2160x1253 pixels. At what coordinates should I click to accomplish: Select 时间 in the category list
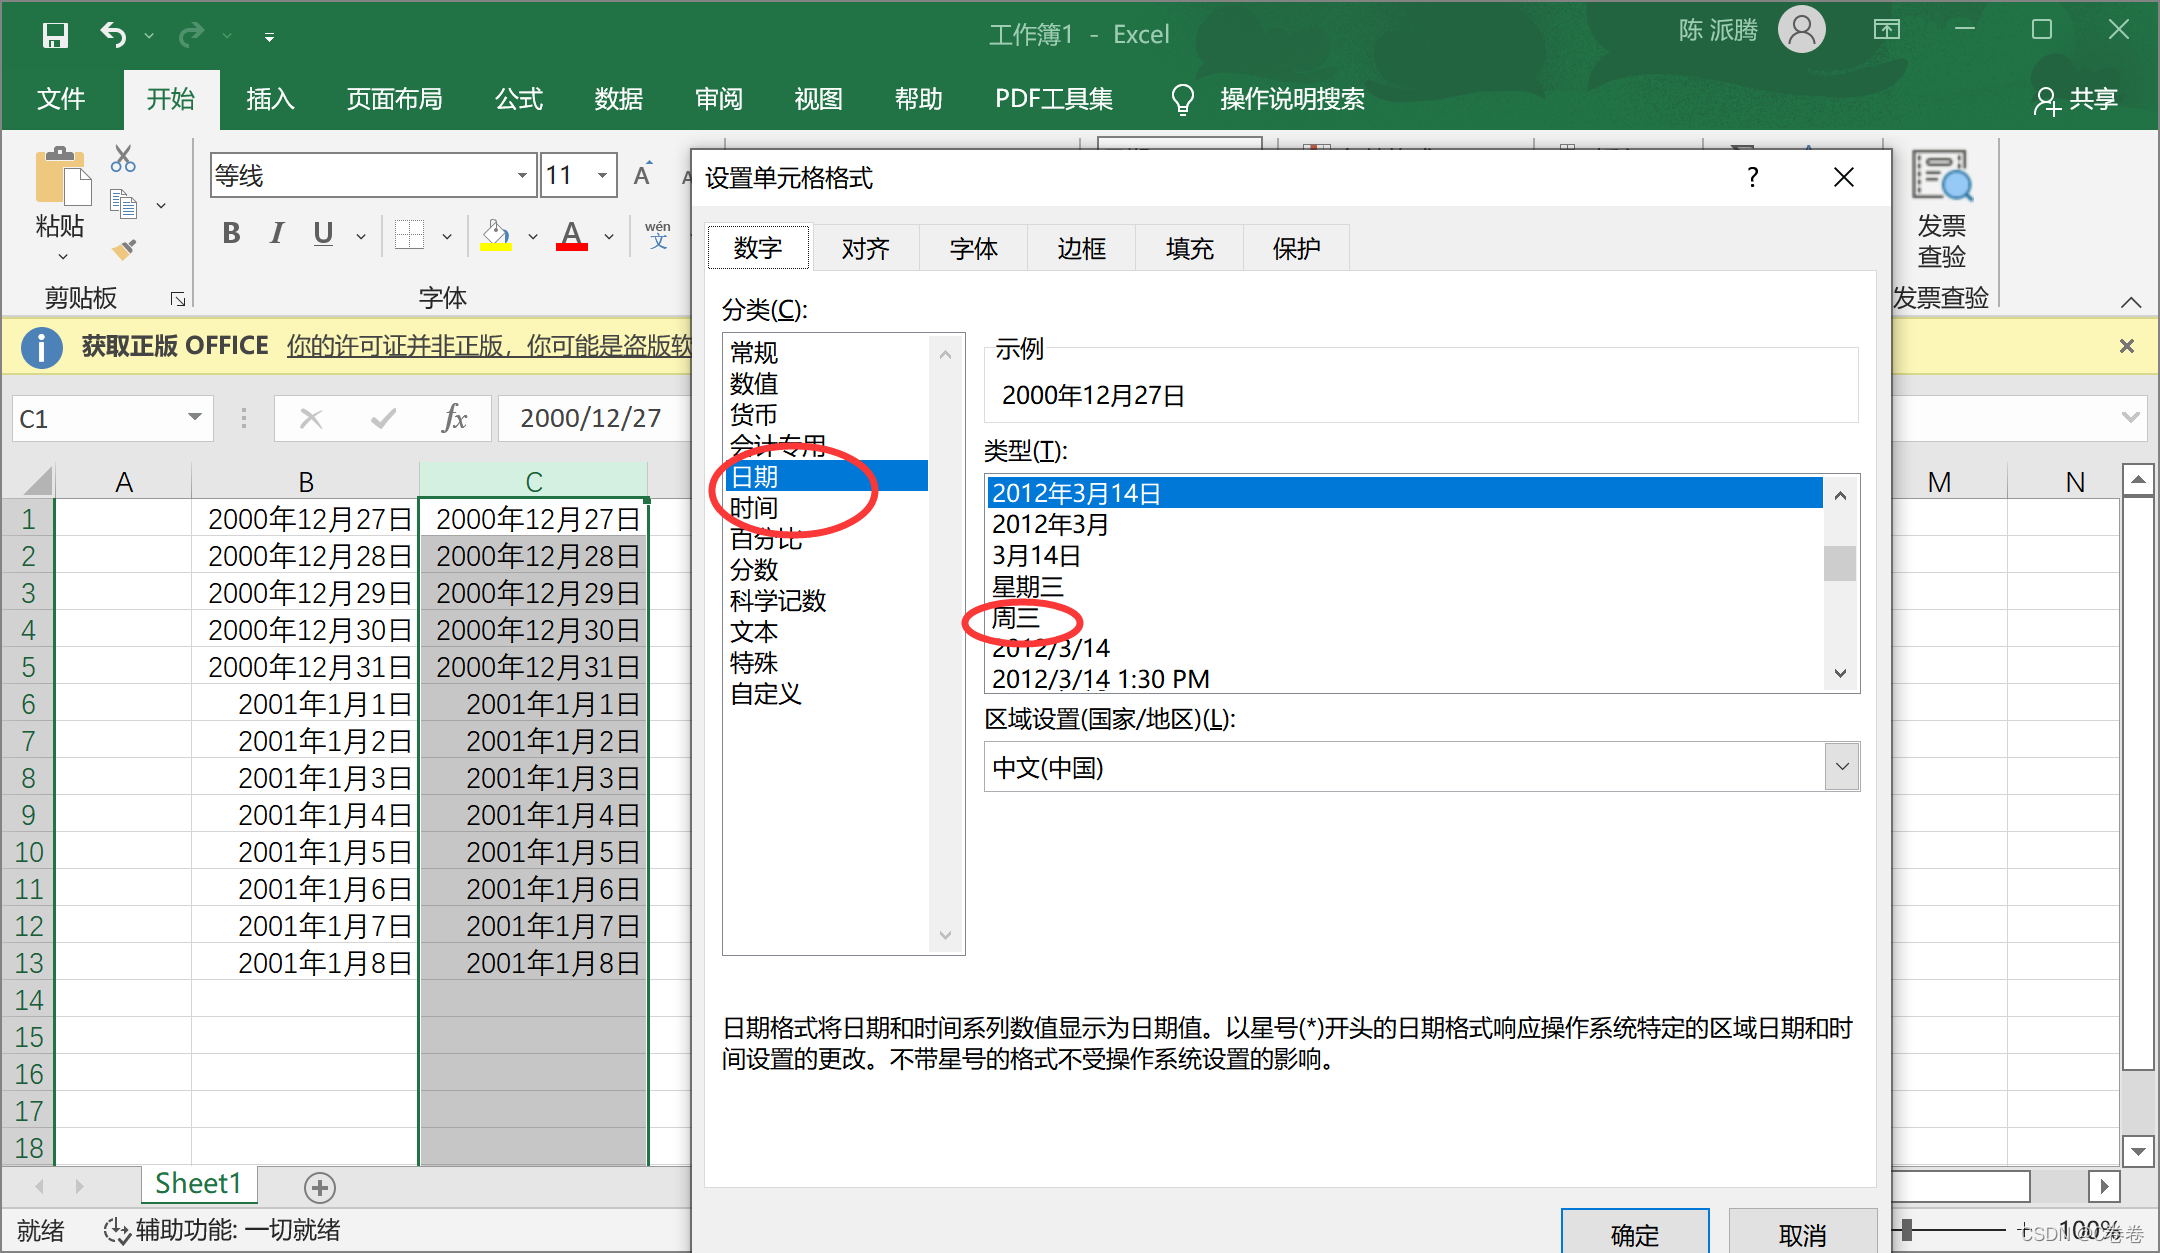pos(754,508)
